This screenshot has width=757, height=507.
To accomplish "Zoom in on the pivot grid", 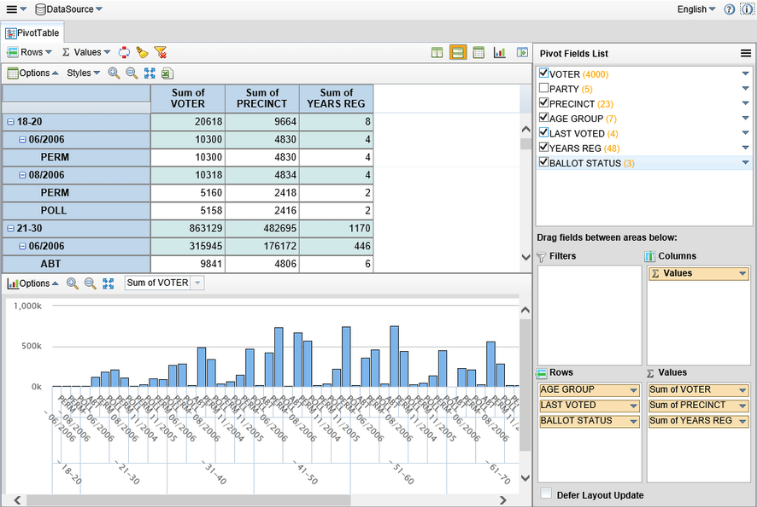I will coord(113,73).
